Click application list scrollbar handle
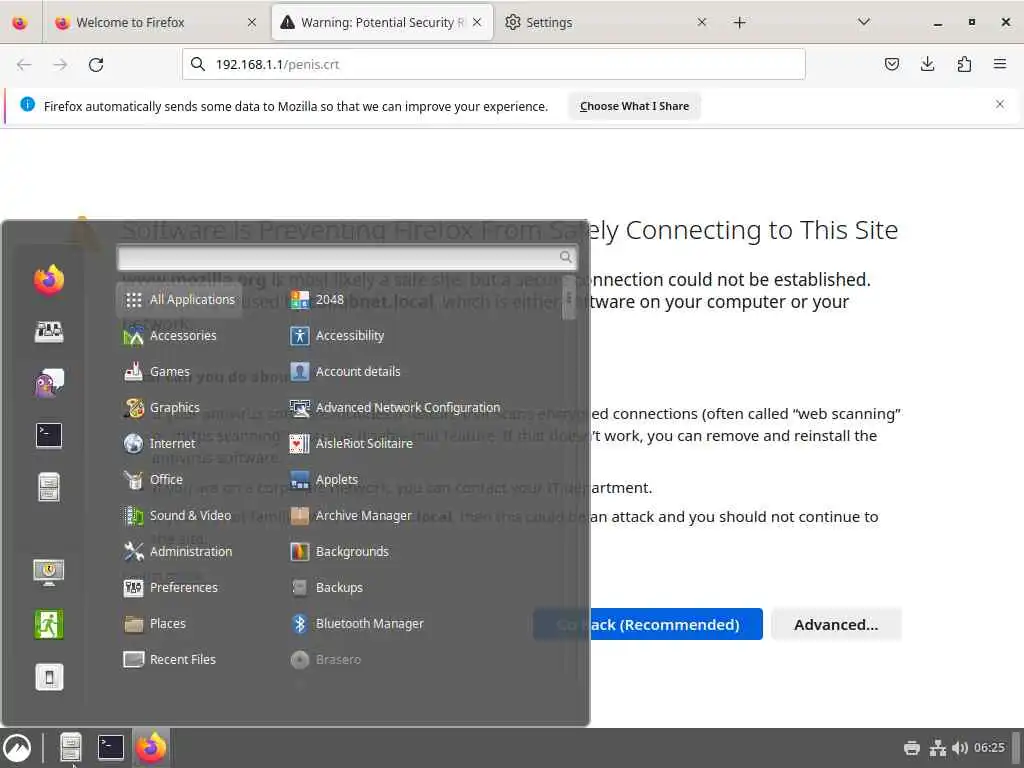 (x=568, y=298)
